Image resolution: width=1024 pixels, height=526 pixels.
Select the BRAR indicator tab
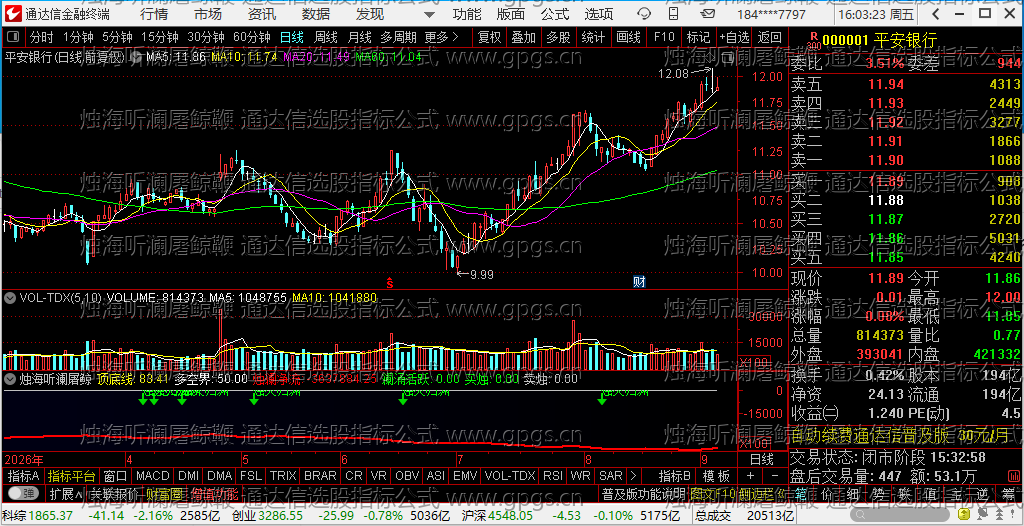320,476
